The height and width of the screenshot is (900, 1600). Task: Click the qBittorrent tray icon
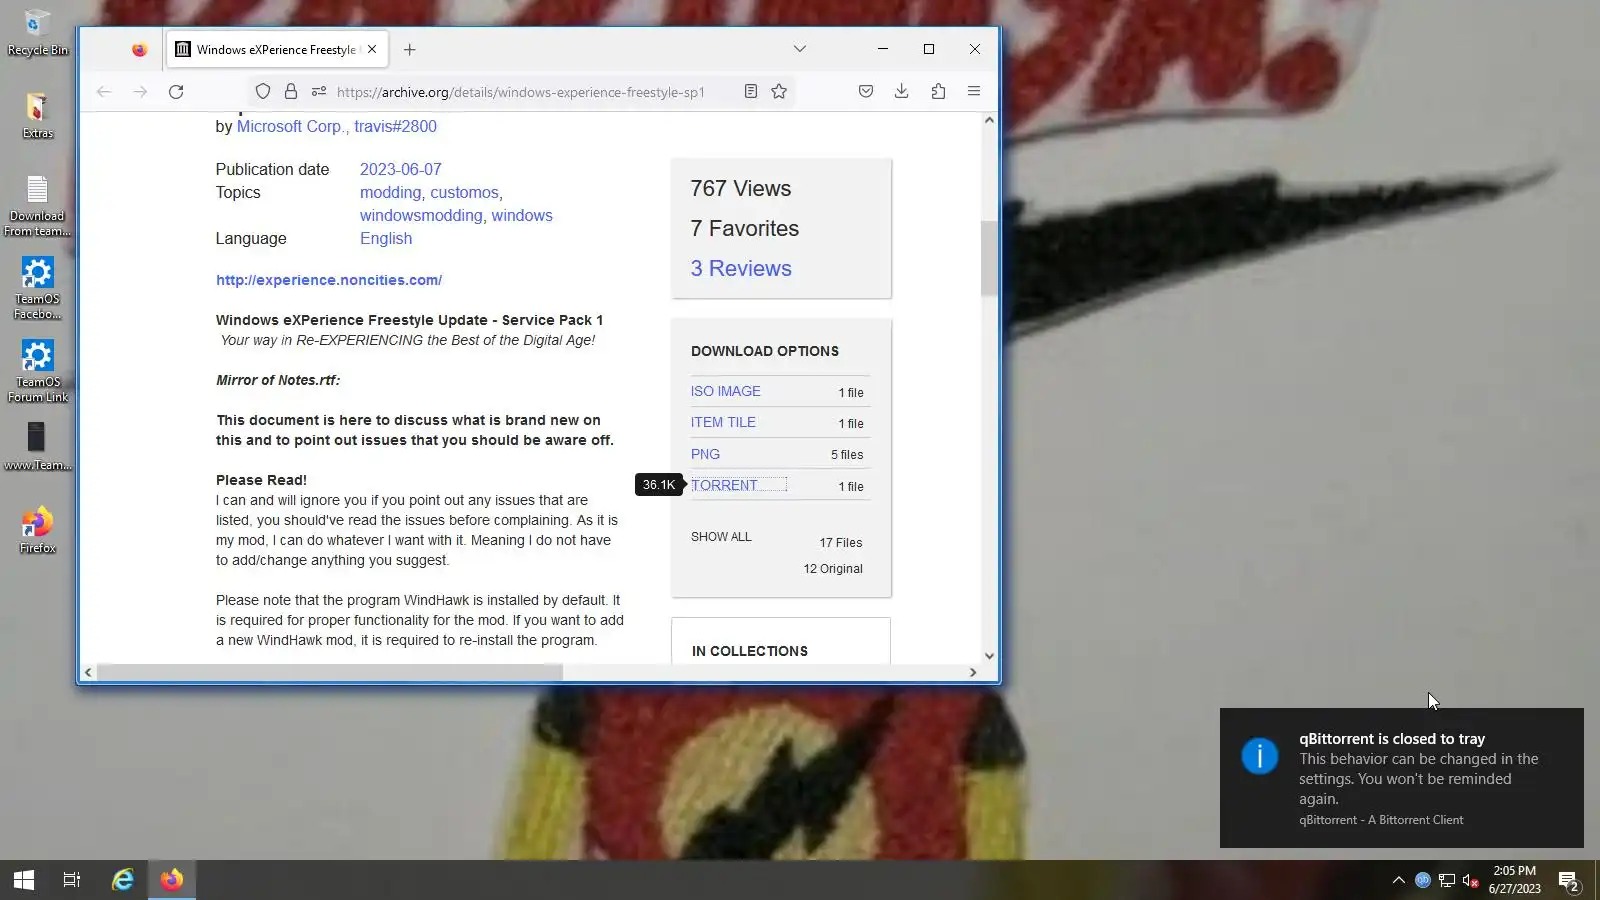[1422, 880]
